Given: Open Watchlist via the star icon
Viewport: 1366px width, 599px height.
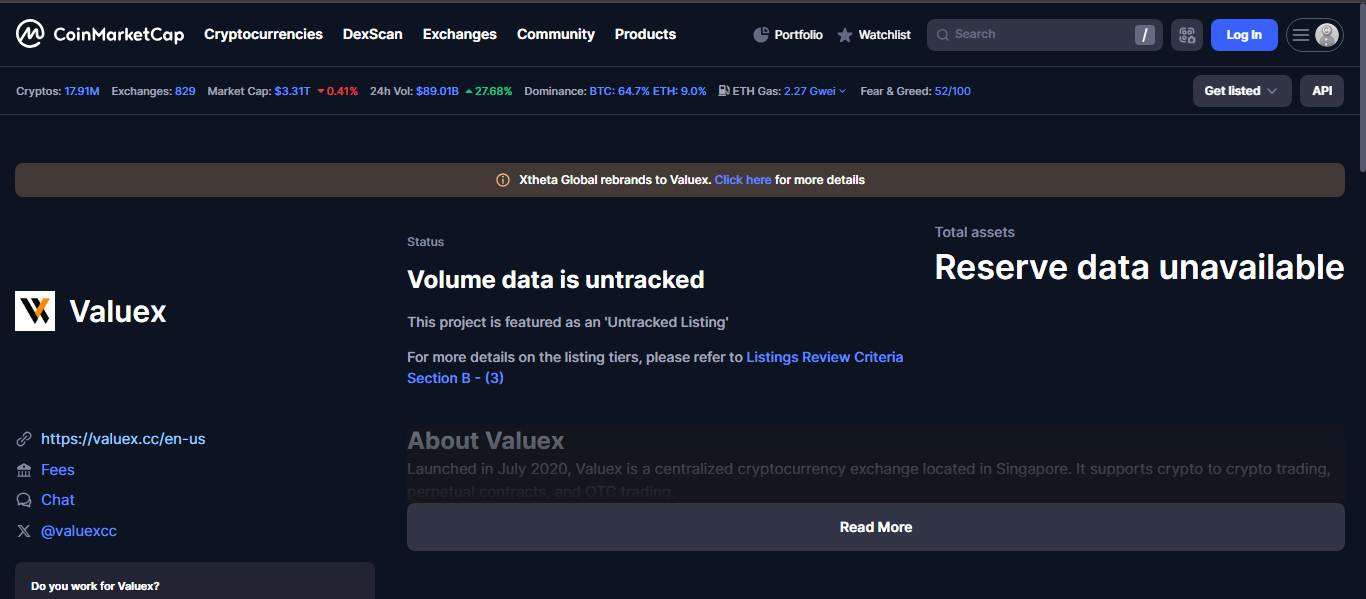Looking at the screenshot, I should click(843, 34).
